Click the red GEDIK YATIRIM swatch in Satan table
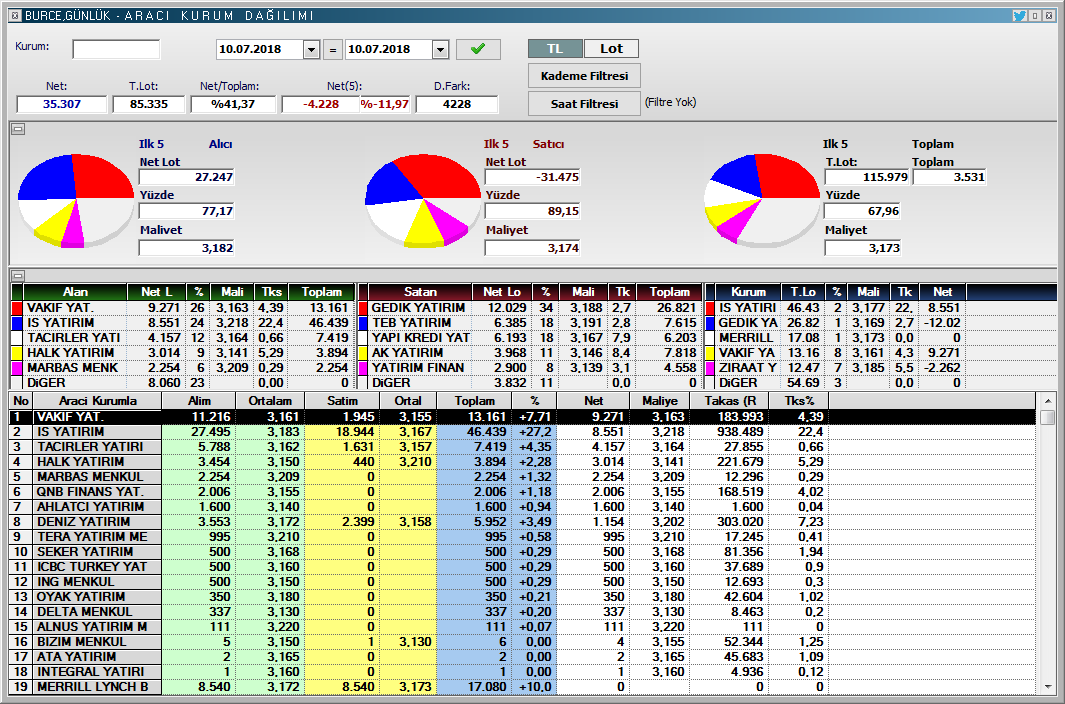This screenshot has width=1065, height=704. [x=363, y=308]
